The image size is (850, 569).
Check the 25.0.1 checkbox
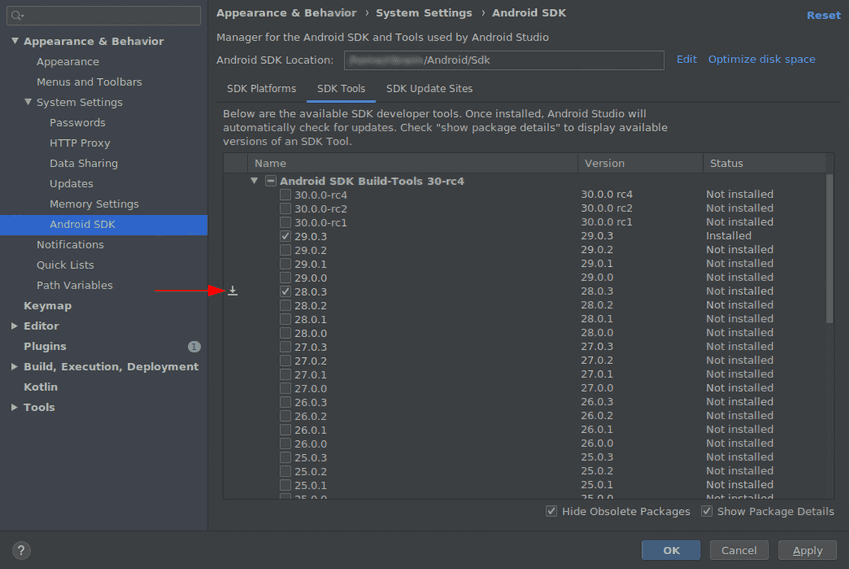pyautogui.click(x=285, y=485)
